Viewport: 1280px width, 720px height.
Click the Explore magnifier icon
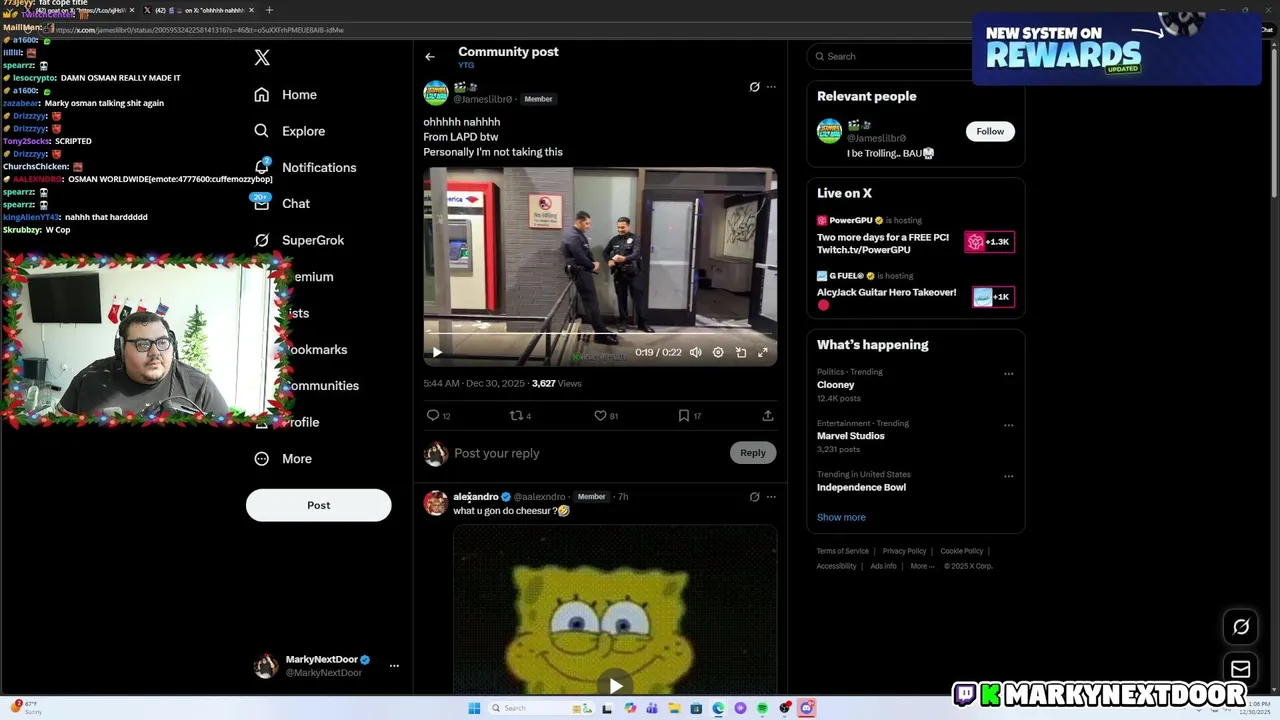click(x=262, y=131)
